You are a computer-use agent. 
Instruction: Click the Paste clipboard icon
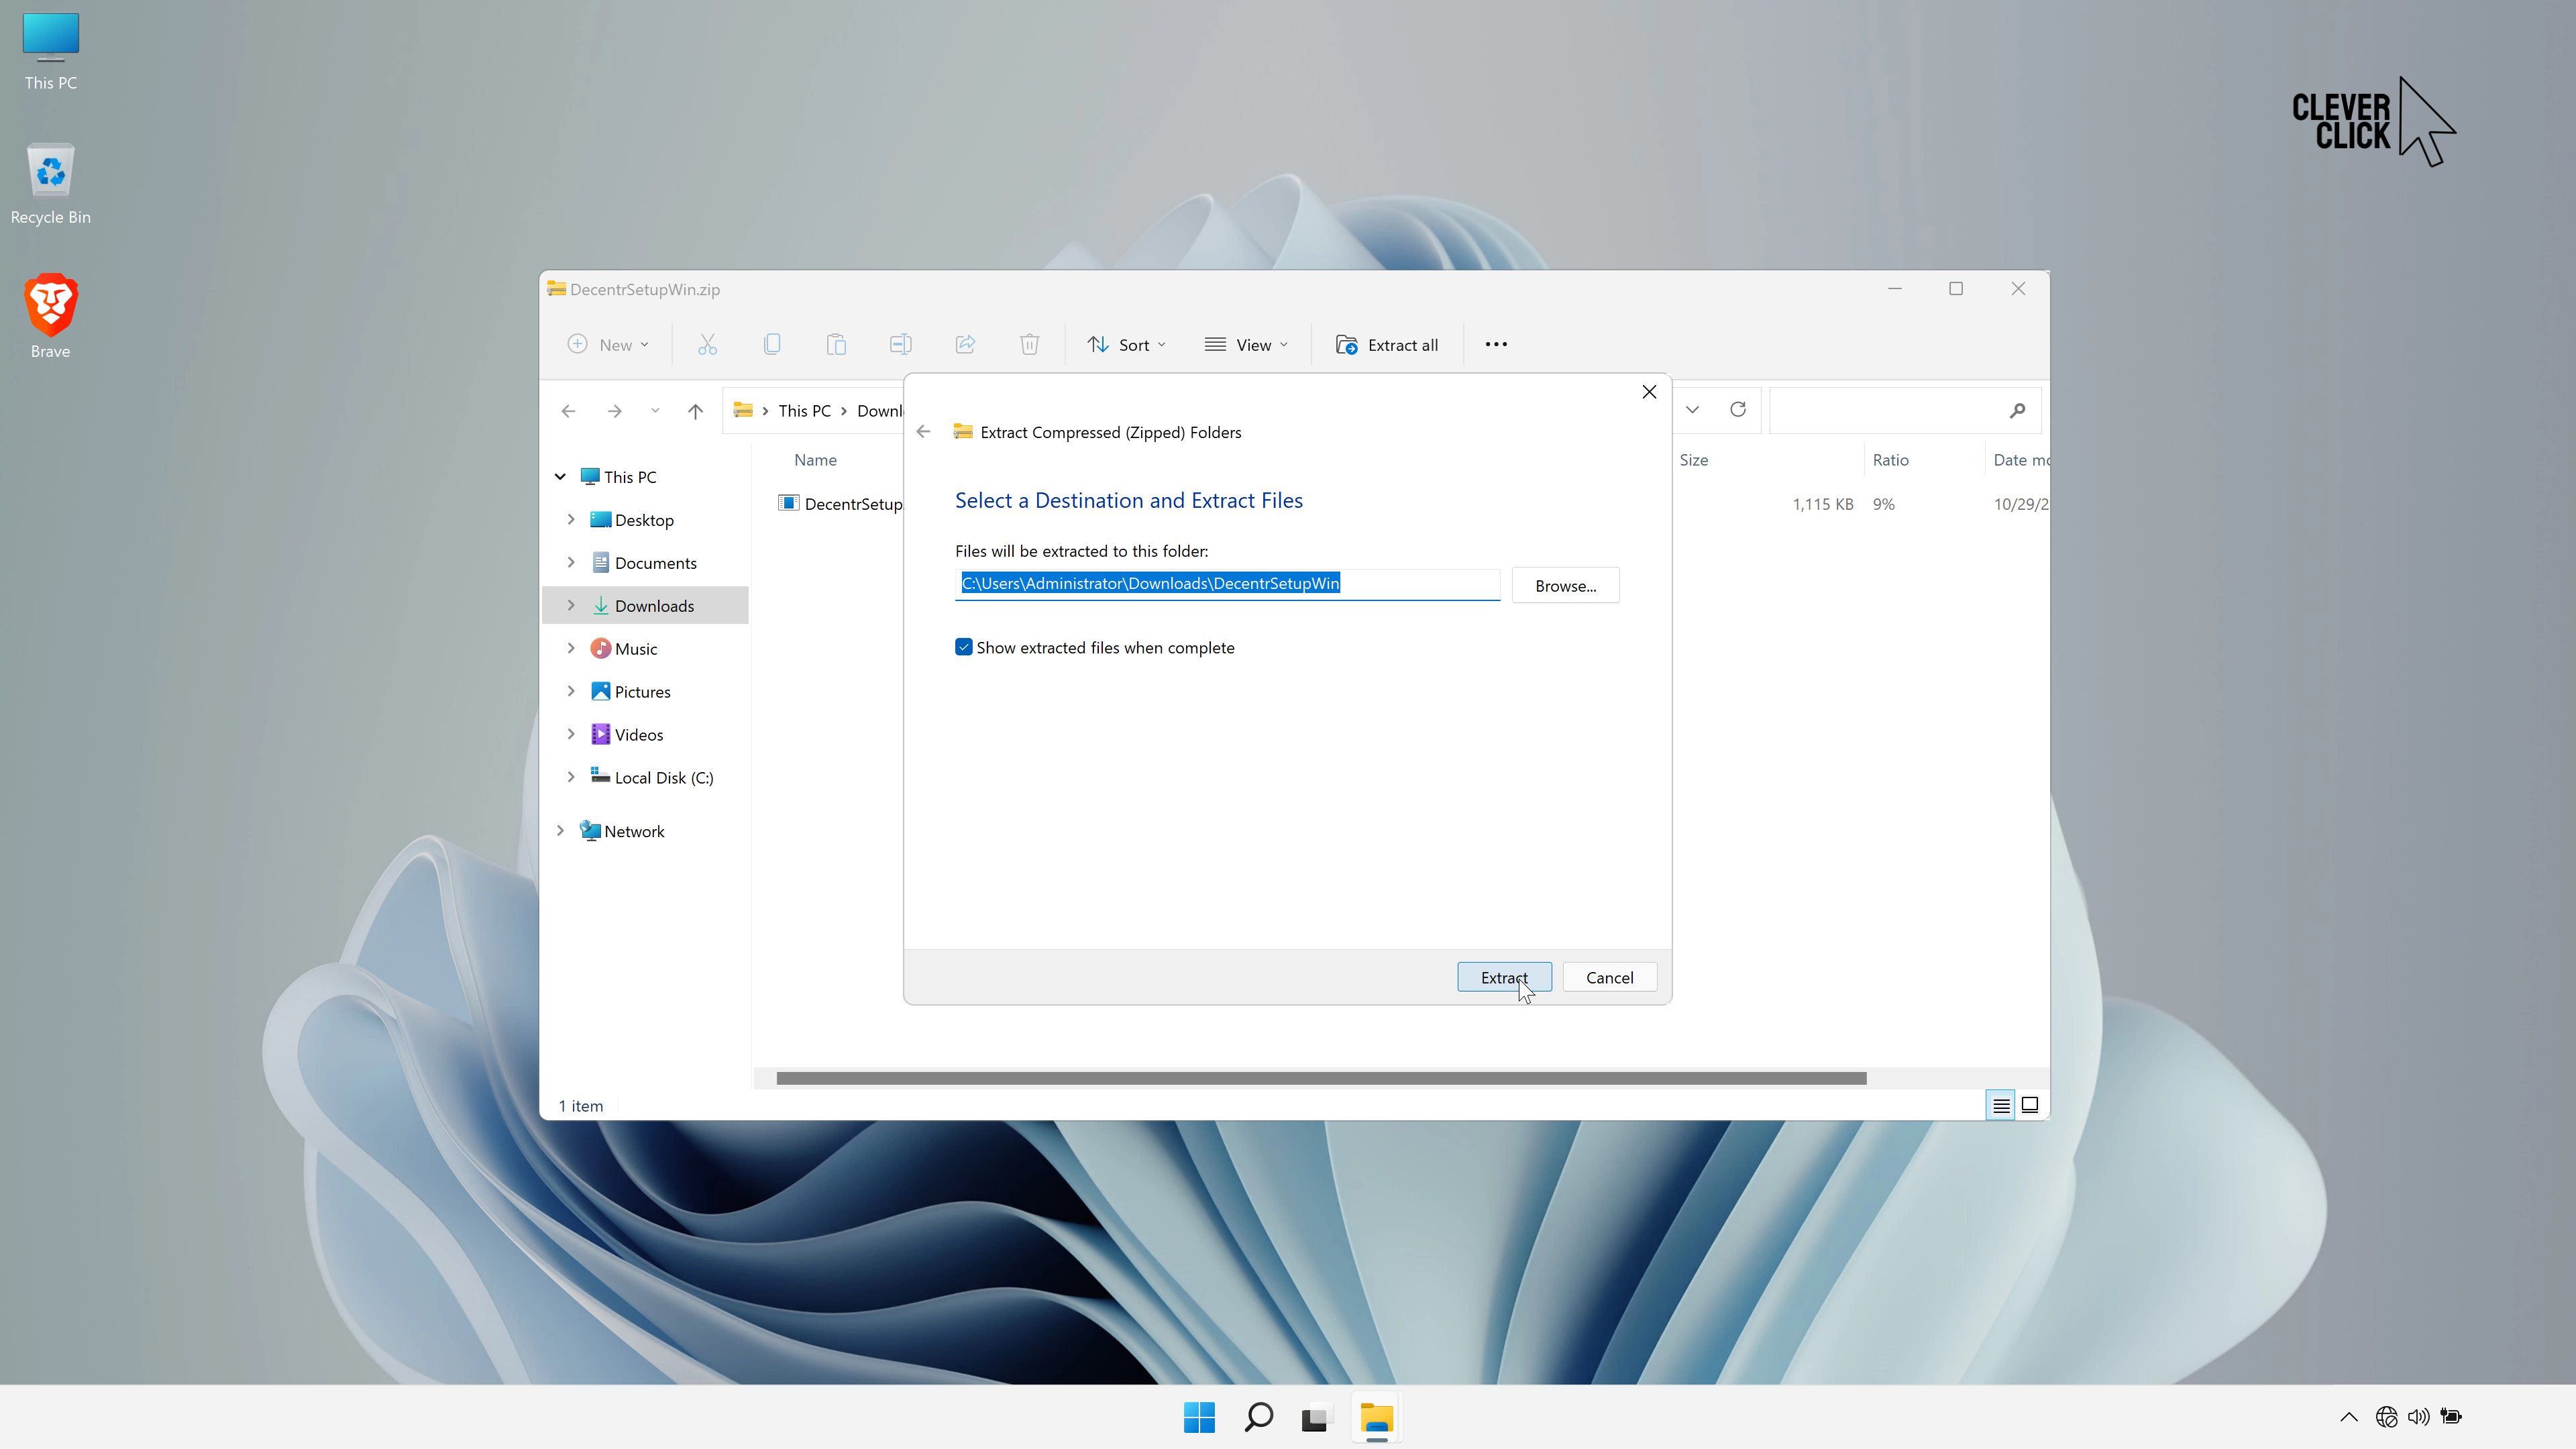(836, 345)
